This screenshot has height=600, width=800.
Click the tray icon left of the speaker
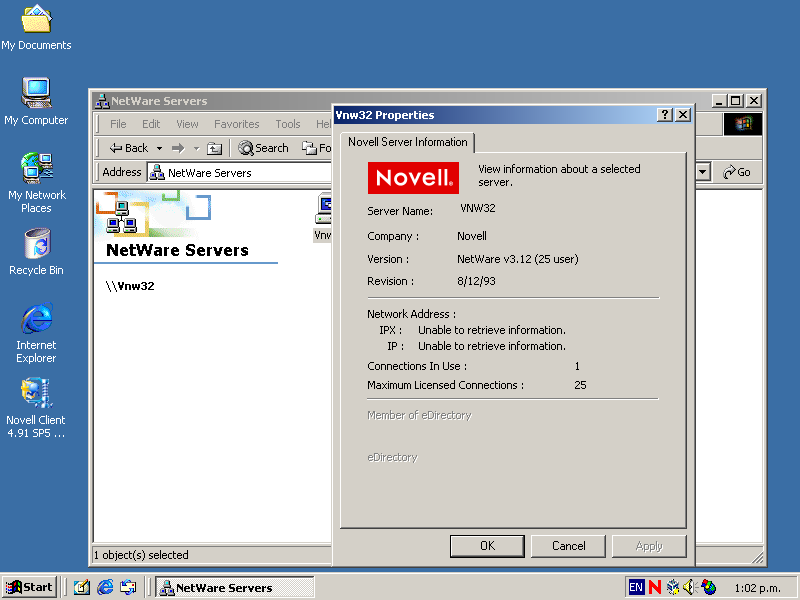[673, 587]
